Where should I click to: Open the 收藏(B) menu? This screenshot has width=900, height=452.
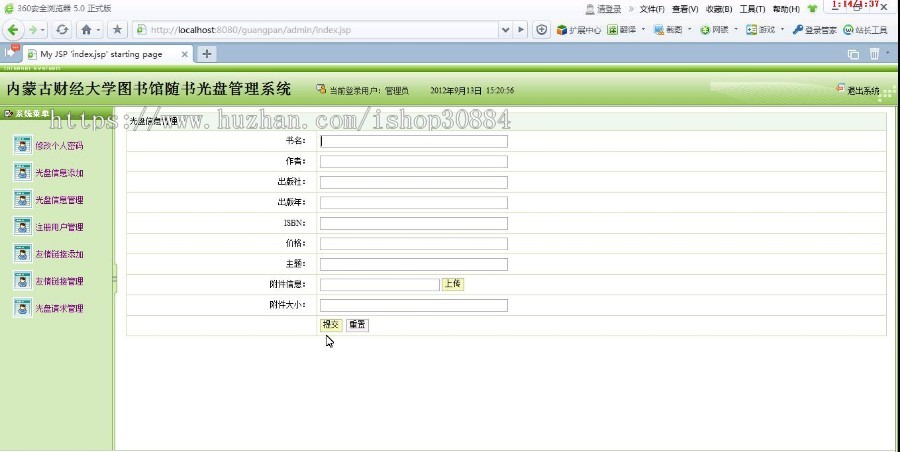(x=719, y=9)
